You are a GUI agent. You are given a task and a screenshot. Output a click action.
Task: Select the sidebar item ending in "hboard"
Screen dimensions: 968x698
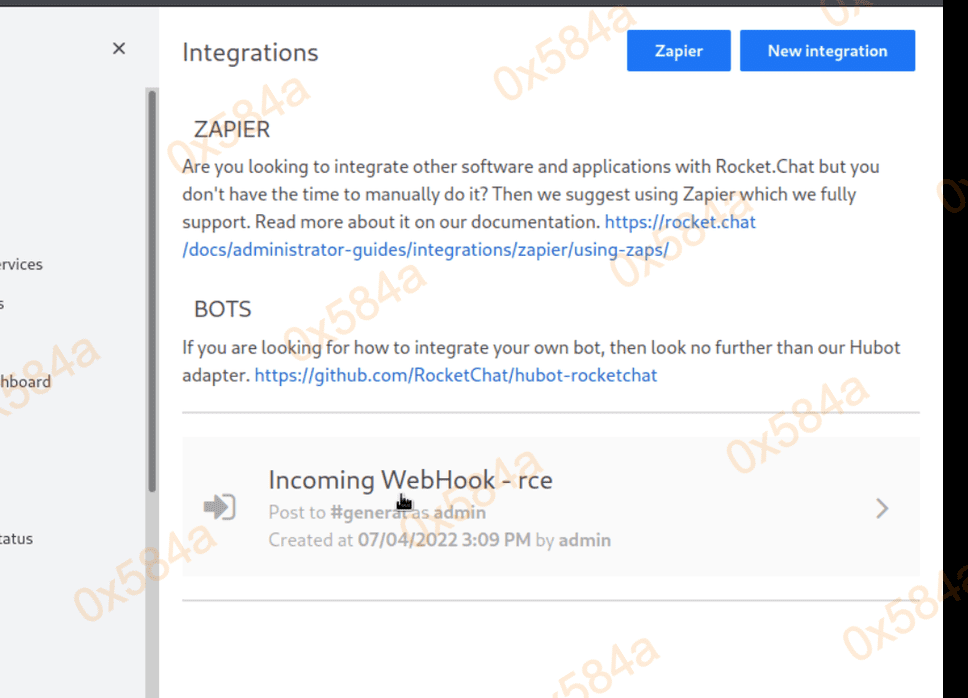pos(25,382)
